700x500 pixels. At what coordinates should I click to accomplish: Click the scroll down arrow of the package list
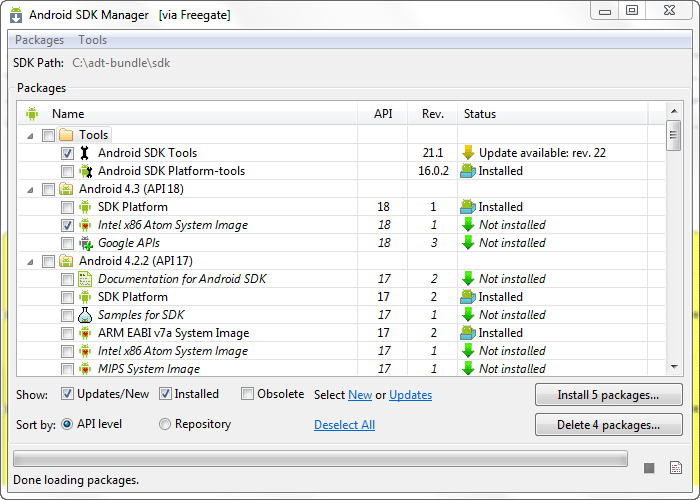click(674, 367)
